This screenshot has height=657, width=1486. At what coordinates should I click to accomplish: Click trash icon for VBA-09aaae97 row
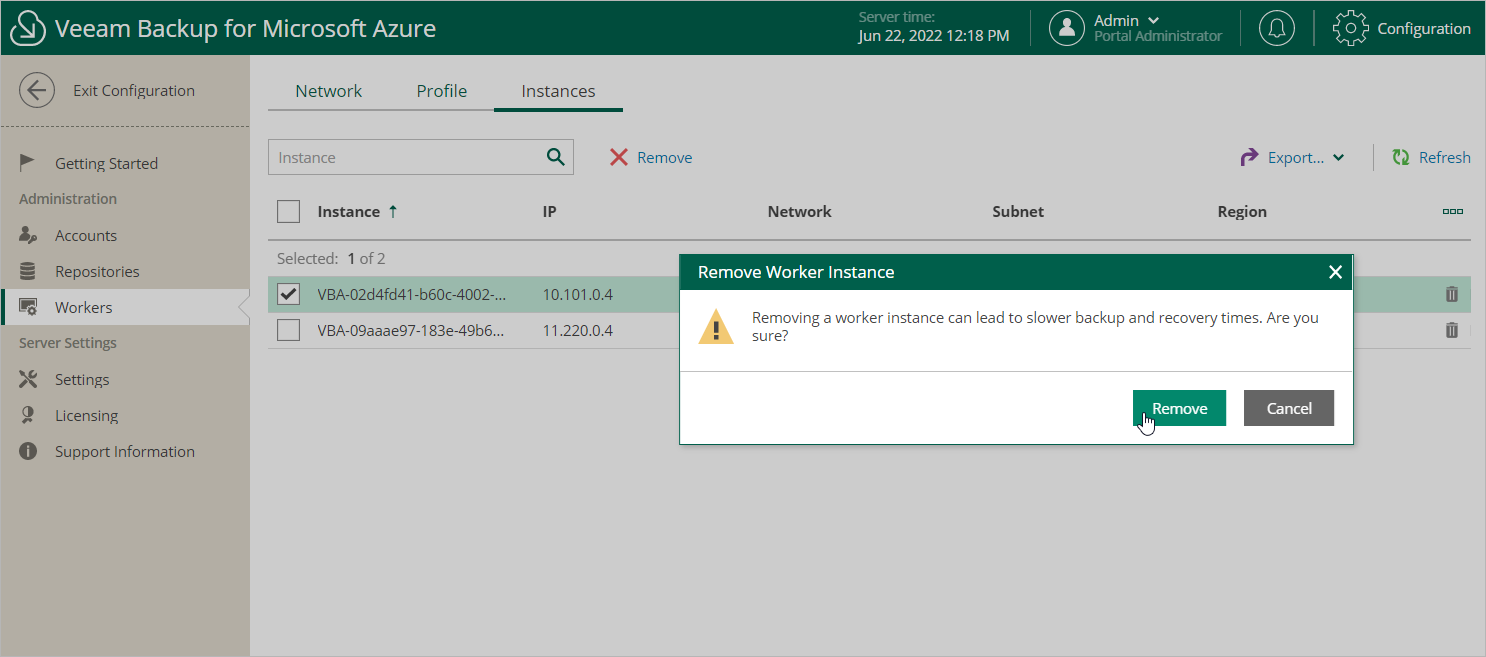1452,330
